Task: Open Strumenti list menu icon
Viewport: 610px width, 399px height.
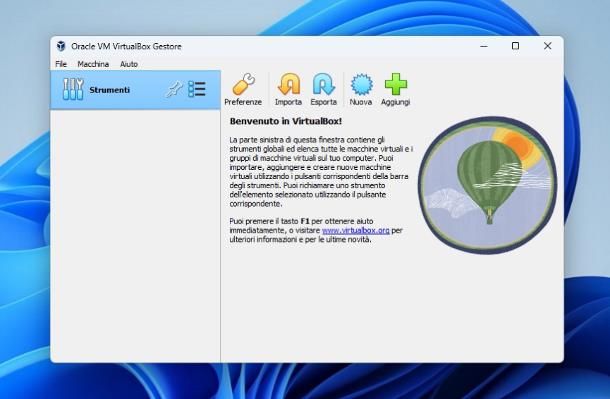Action: [x=197, y=89]
